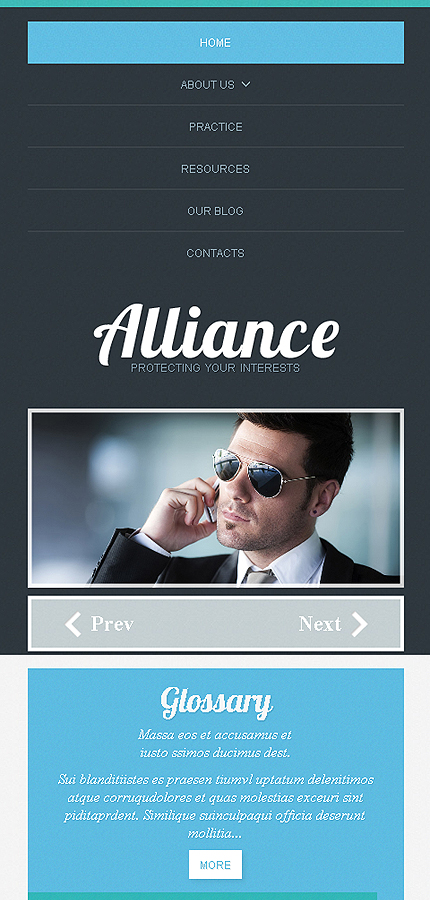The width and height of the screenshot is (430, 900).
Task: Expand the About Us dropdown chevron
Action: tap(246, 84)
